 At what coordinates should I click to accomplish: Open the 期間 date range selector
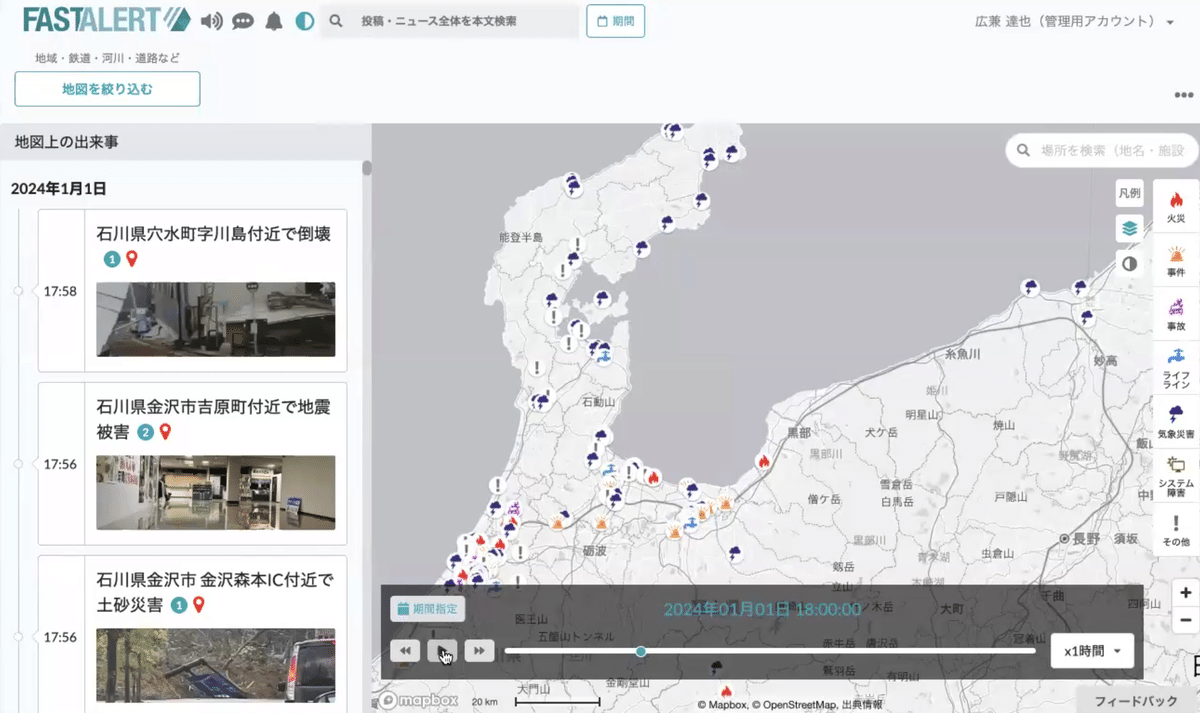614,20
